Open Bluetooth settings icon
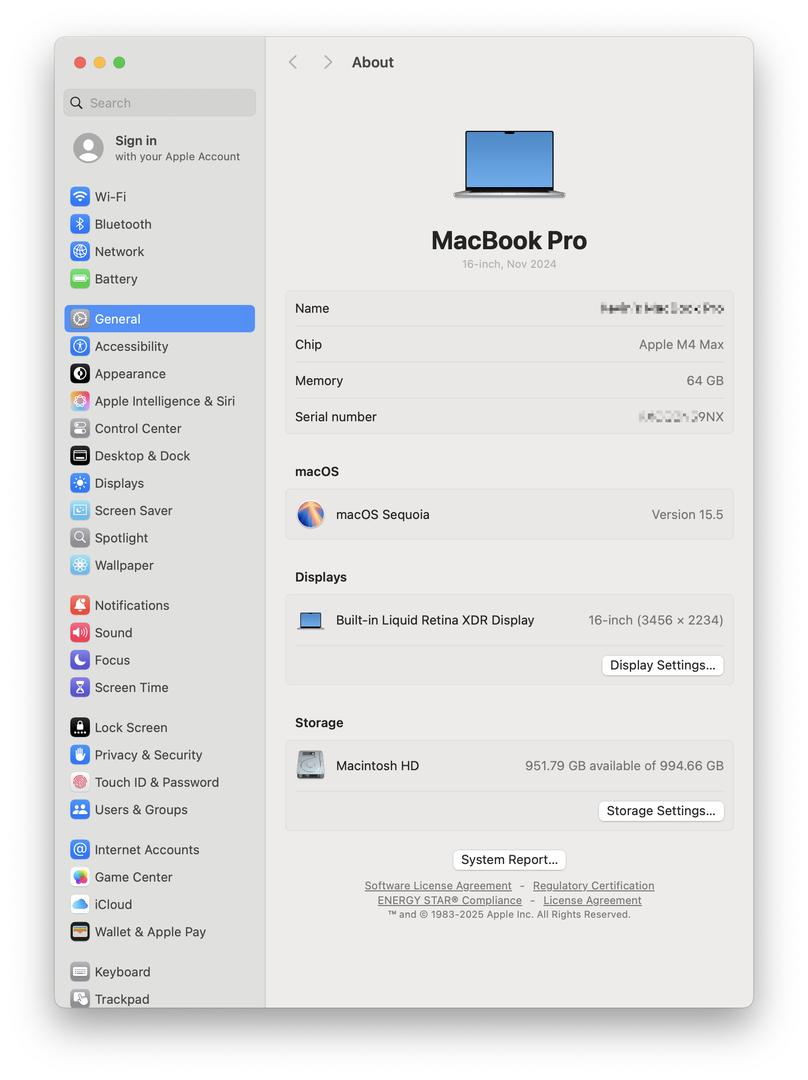 point(80,224)
